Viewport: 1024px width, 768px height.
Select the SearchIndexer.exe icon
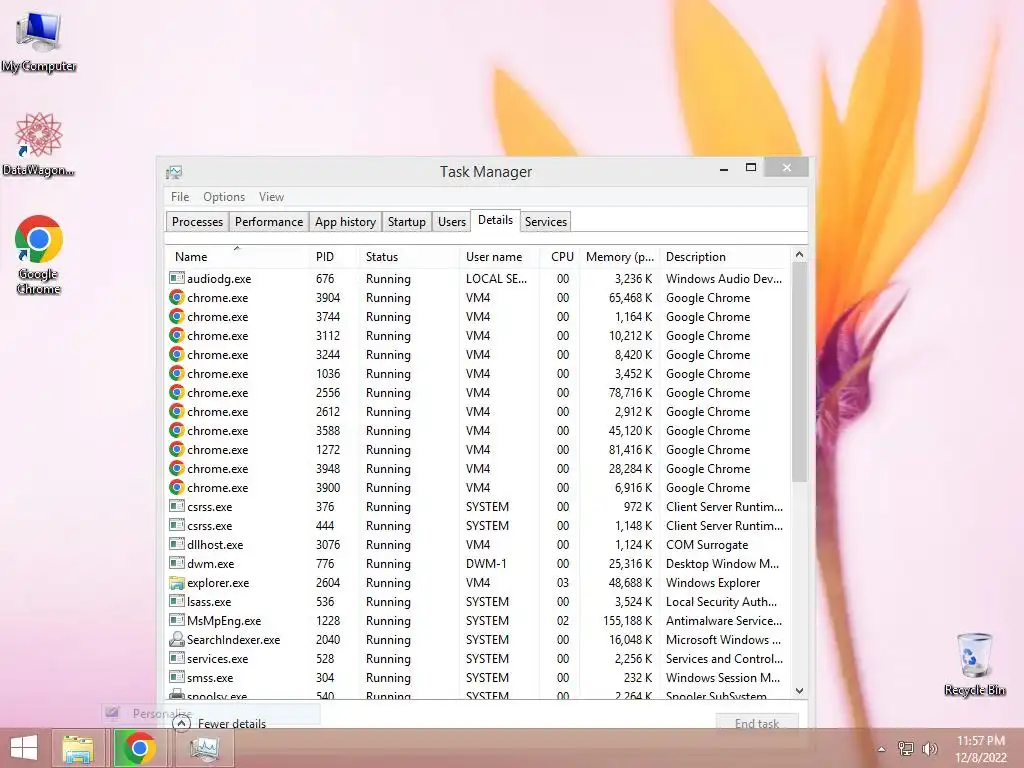(176, 639)
